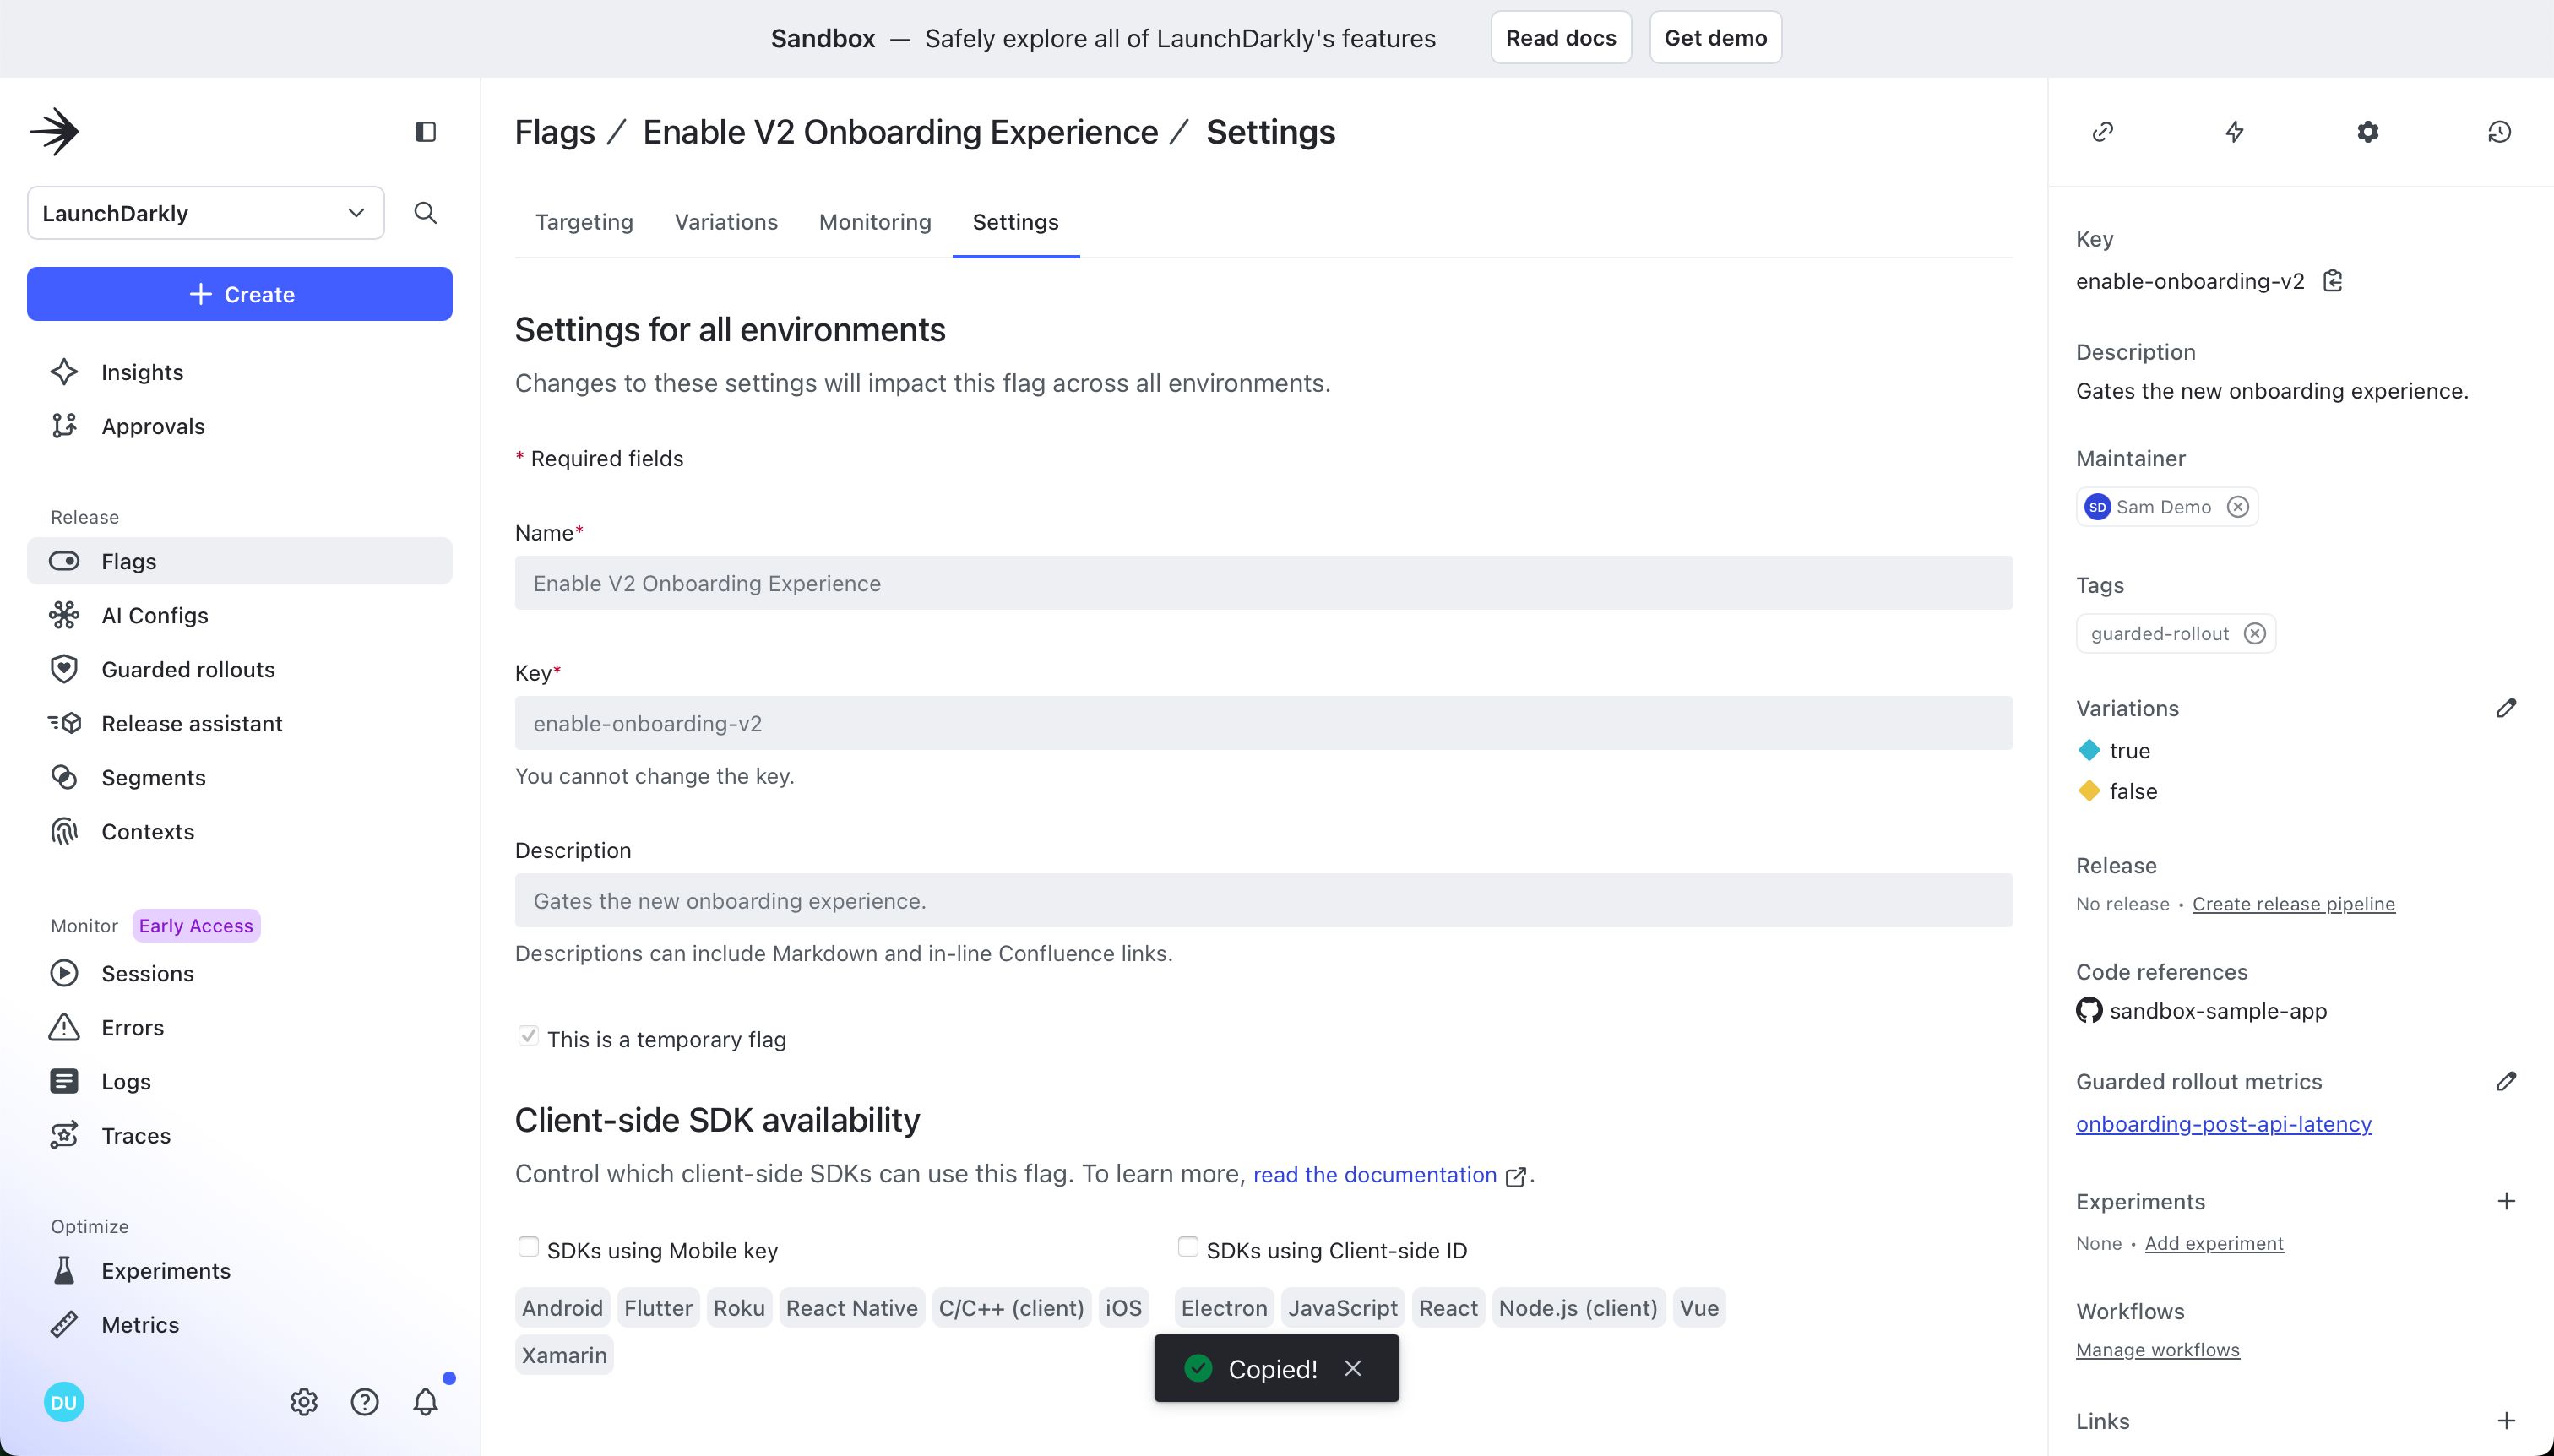The height and width of the screenshot is (1456, 2554).
Task: Open the Release assistant
Action: coord(240,723)
